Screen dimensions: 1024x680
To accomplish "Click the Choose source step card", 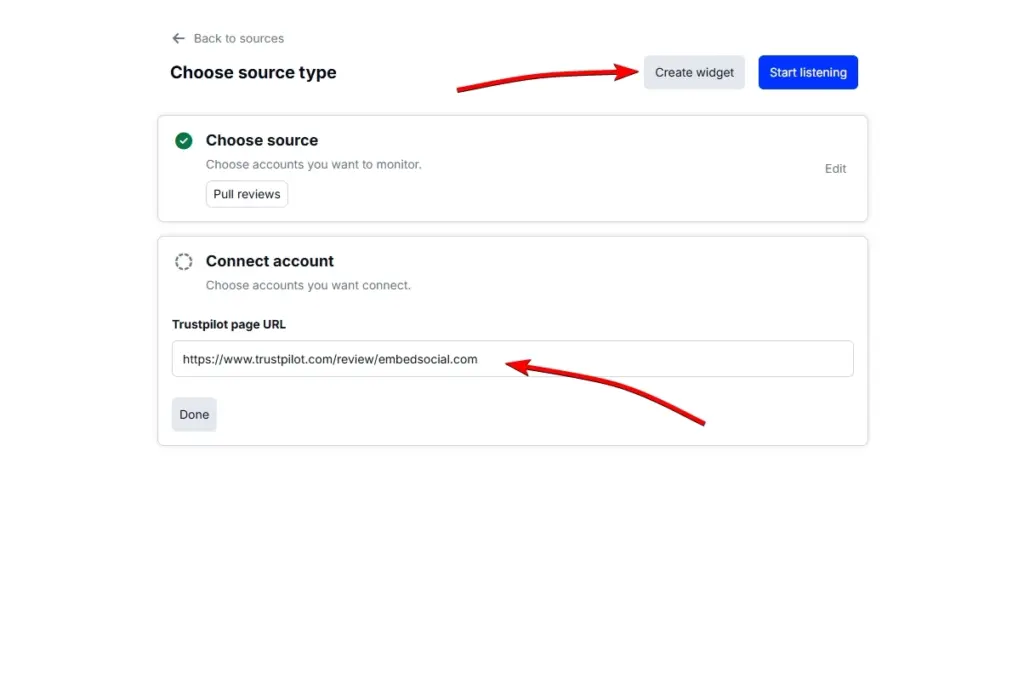I will (512, 168).
